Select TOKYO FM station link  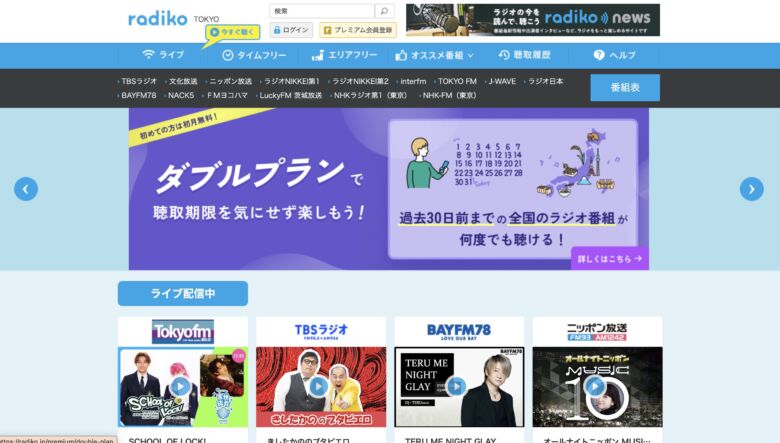tap(457, 81)
